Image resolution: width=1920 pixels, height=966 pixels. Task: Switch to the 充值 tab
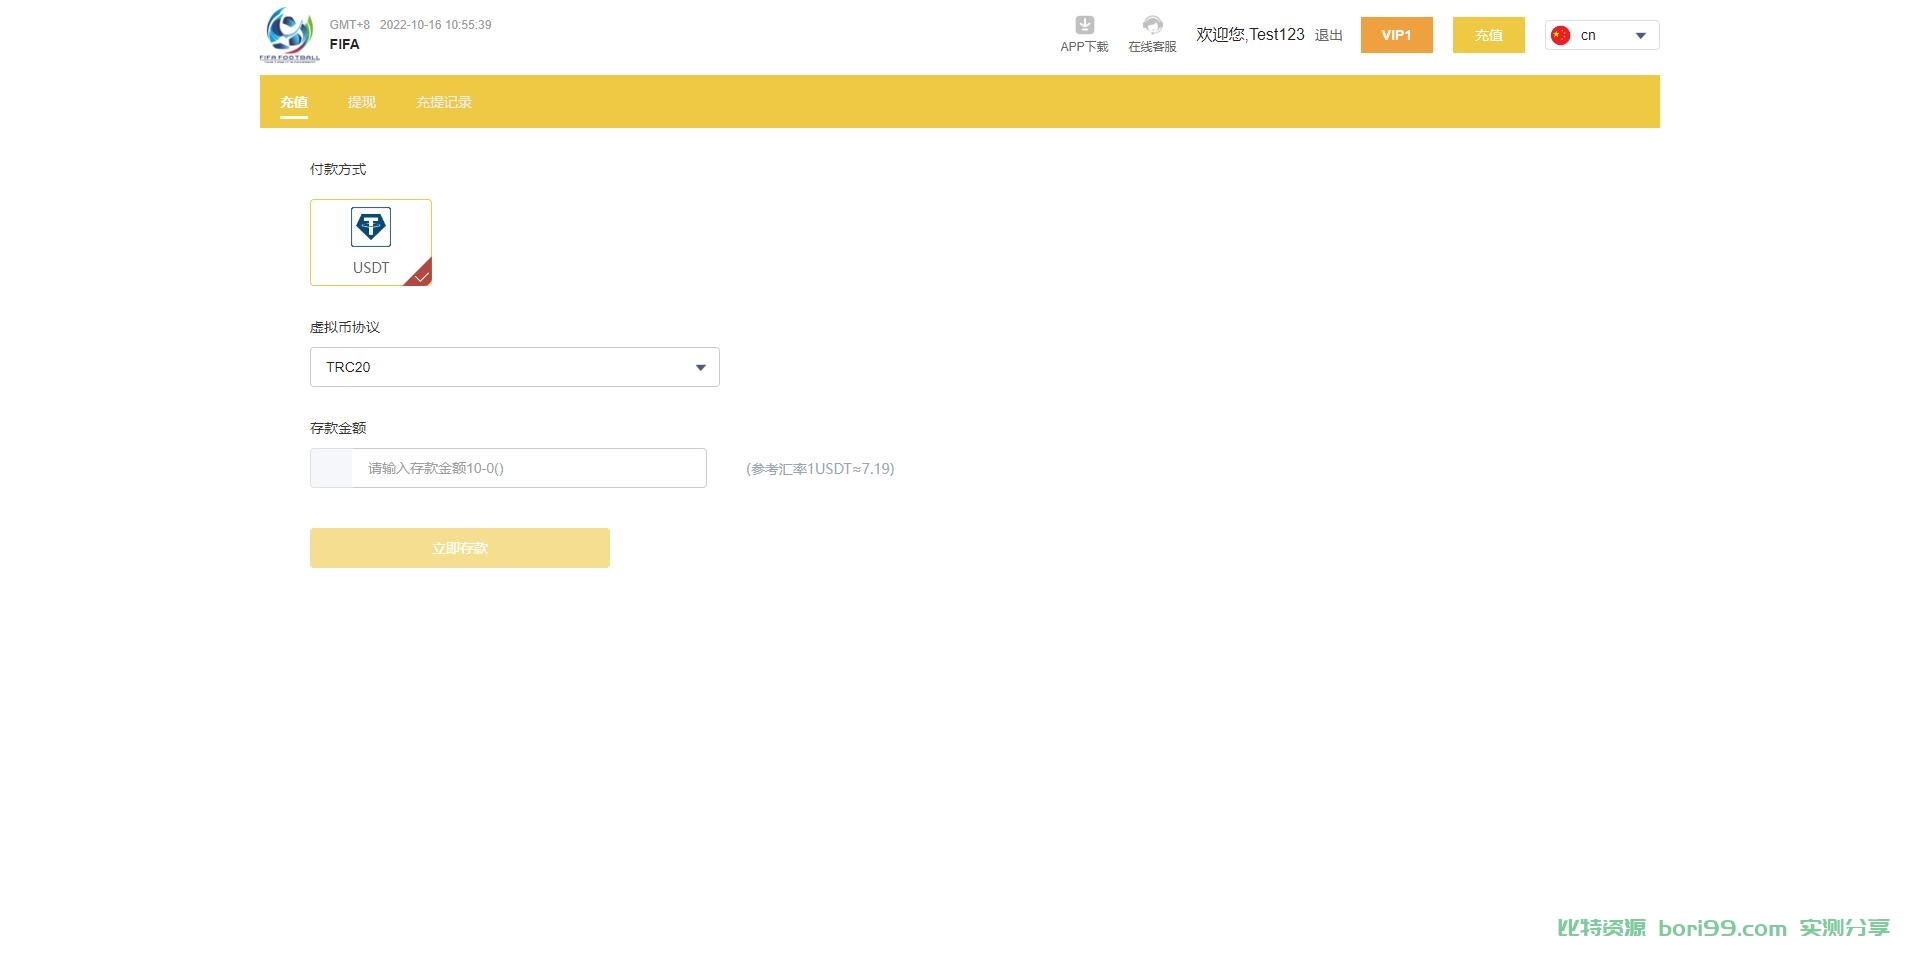pos(294,102)
